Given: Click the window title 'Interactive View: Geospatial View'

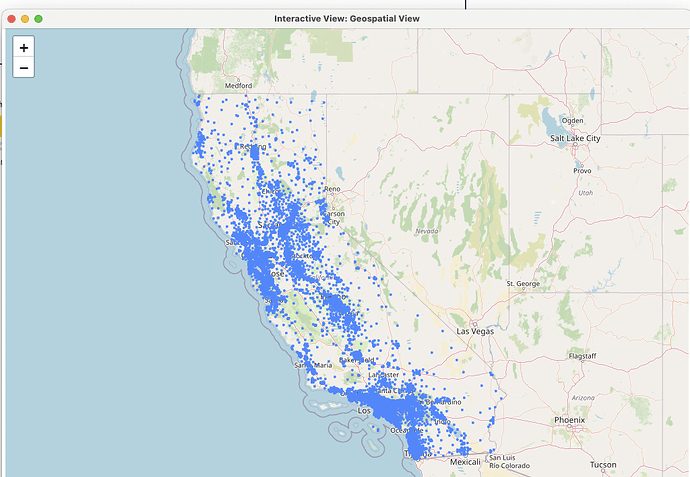Looking at the screenshot, I should 346,18.
